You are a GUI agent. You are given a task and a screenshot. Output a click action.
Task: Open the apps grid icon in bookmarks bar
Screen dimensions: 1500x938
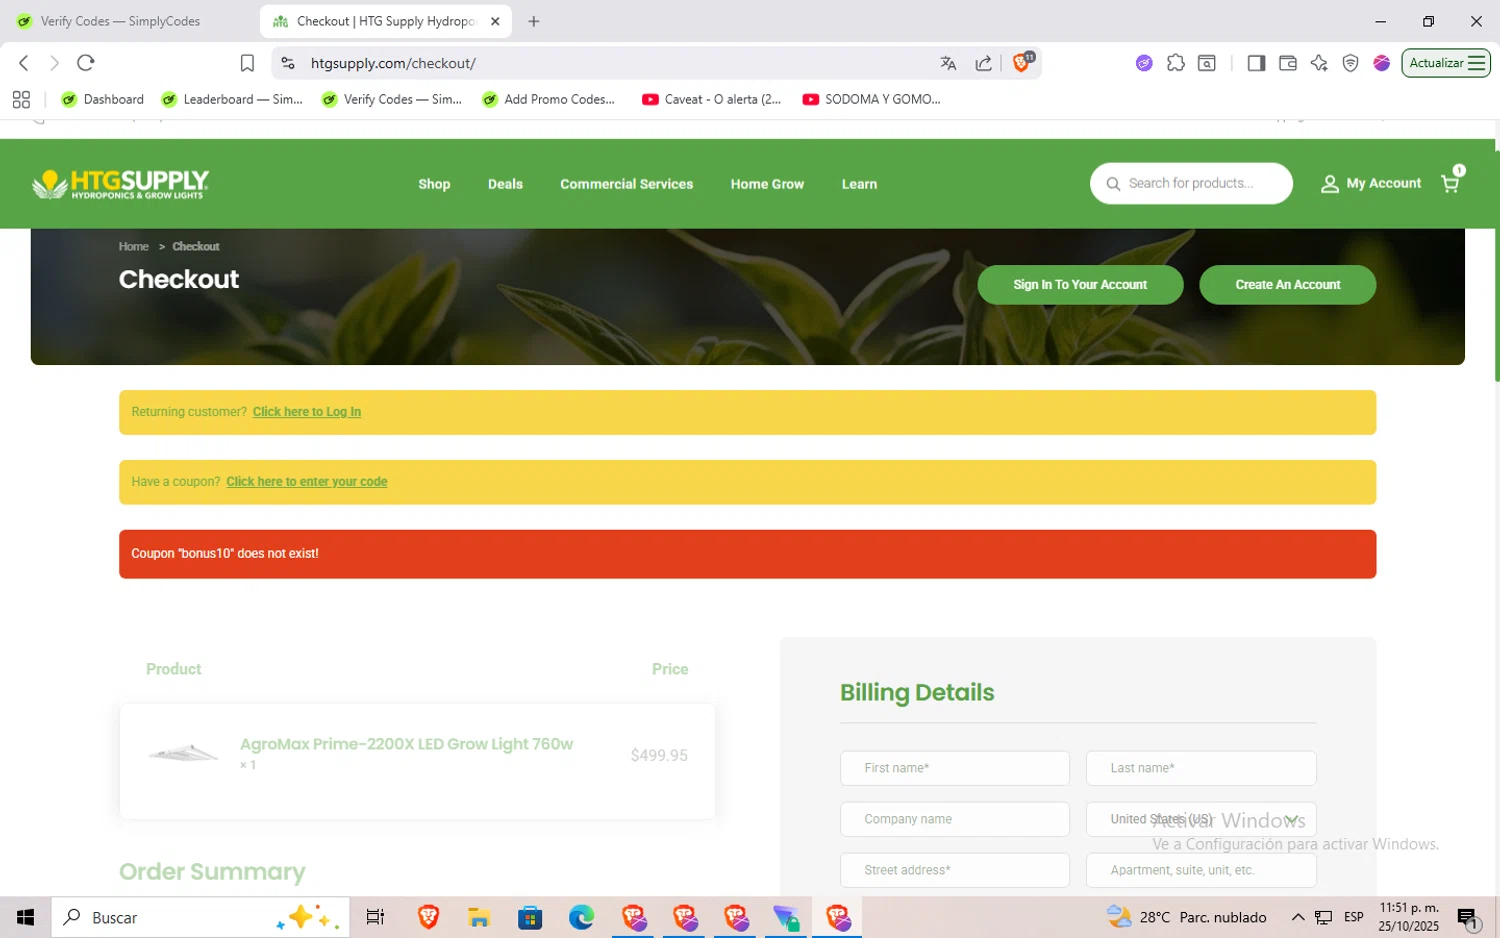pyautogui.click(x=21, y=99)
